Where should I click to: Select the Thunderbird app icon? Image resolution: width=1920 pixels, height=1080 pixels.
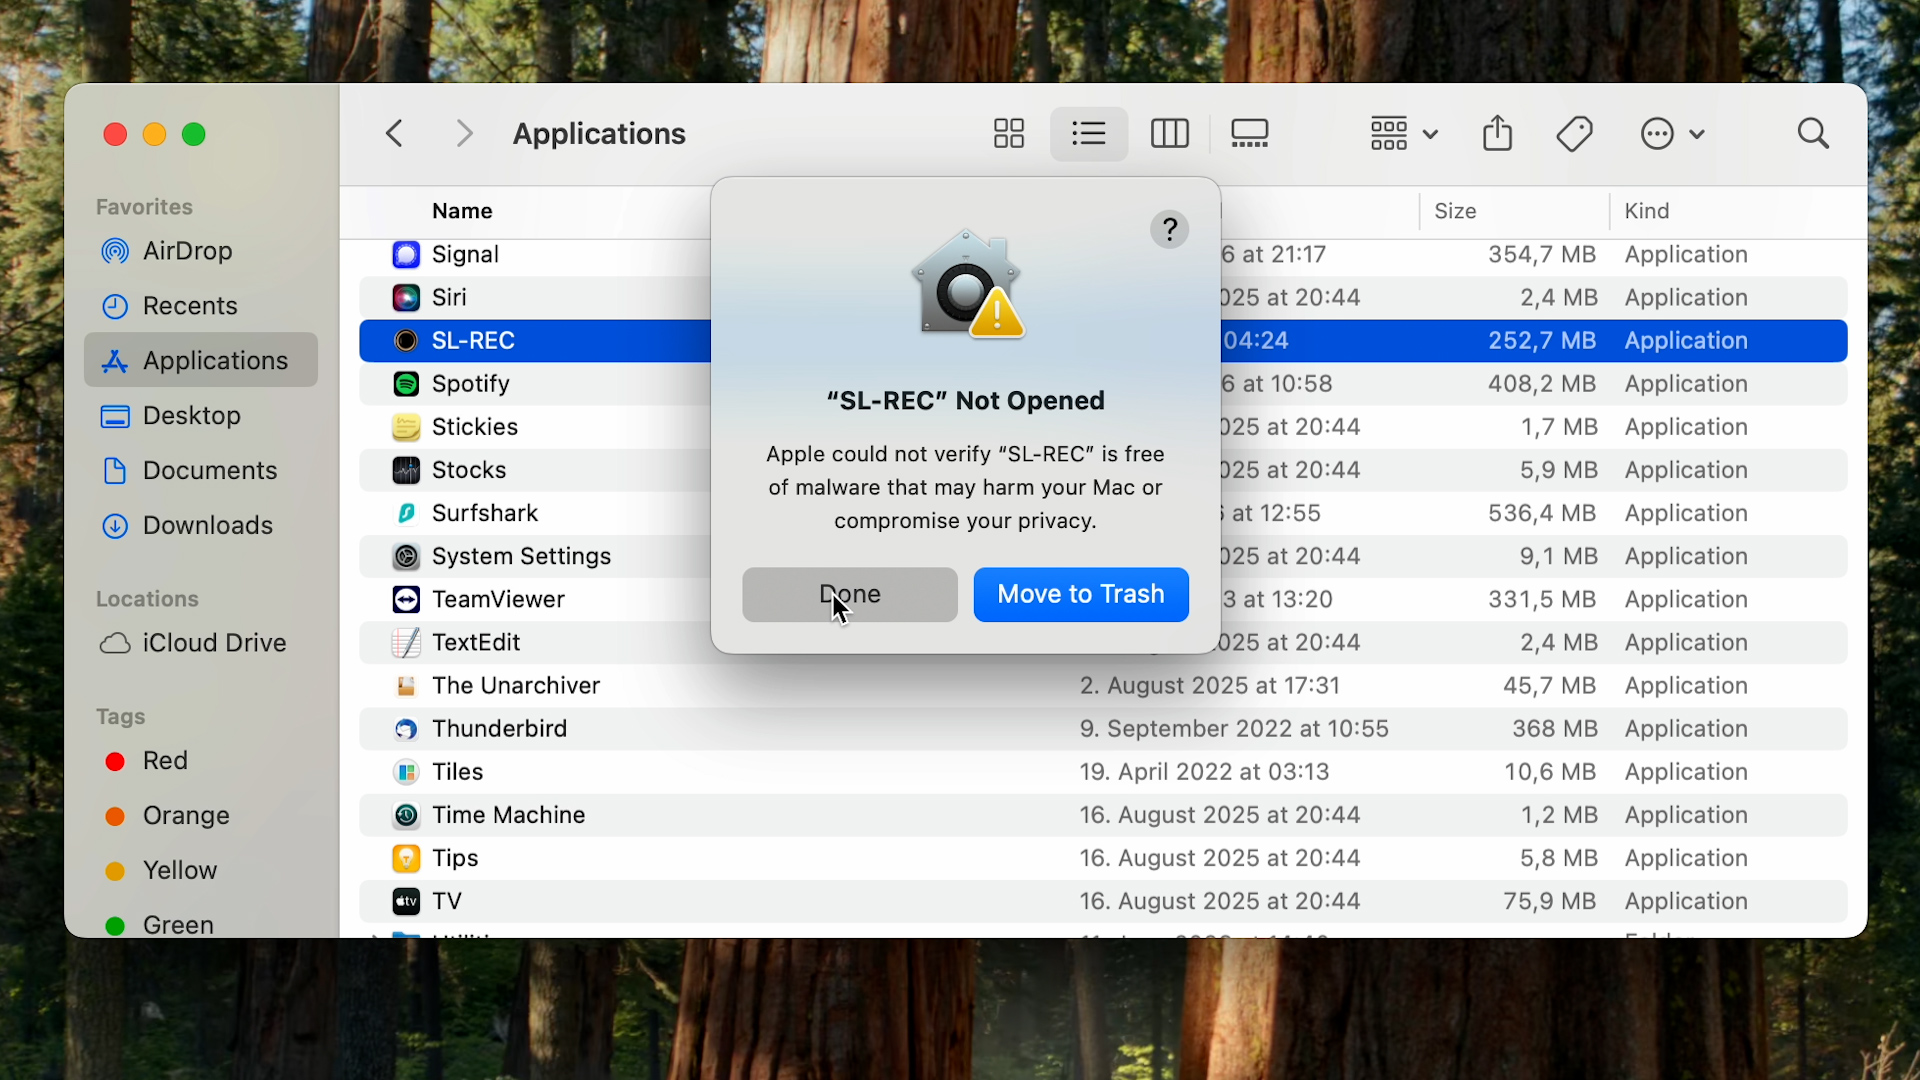pyautogui.click(x=405, y=729)
